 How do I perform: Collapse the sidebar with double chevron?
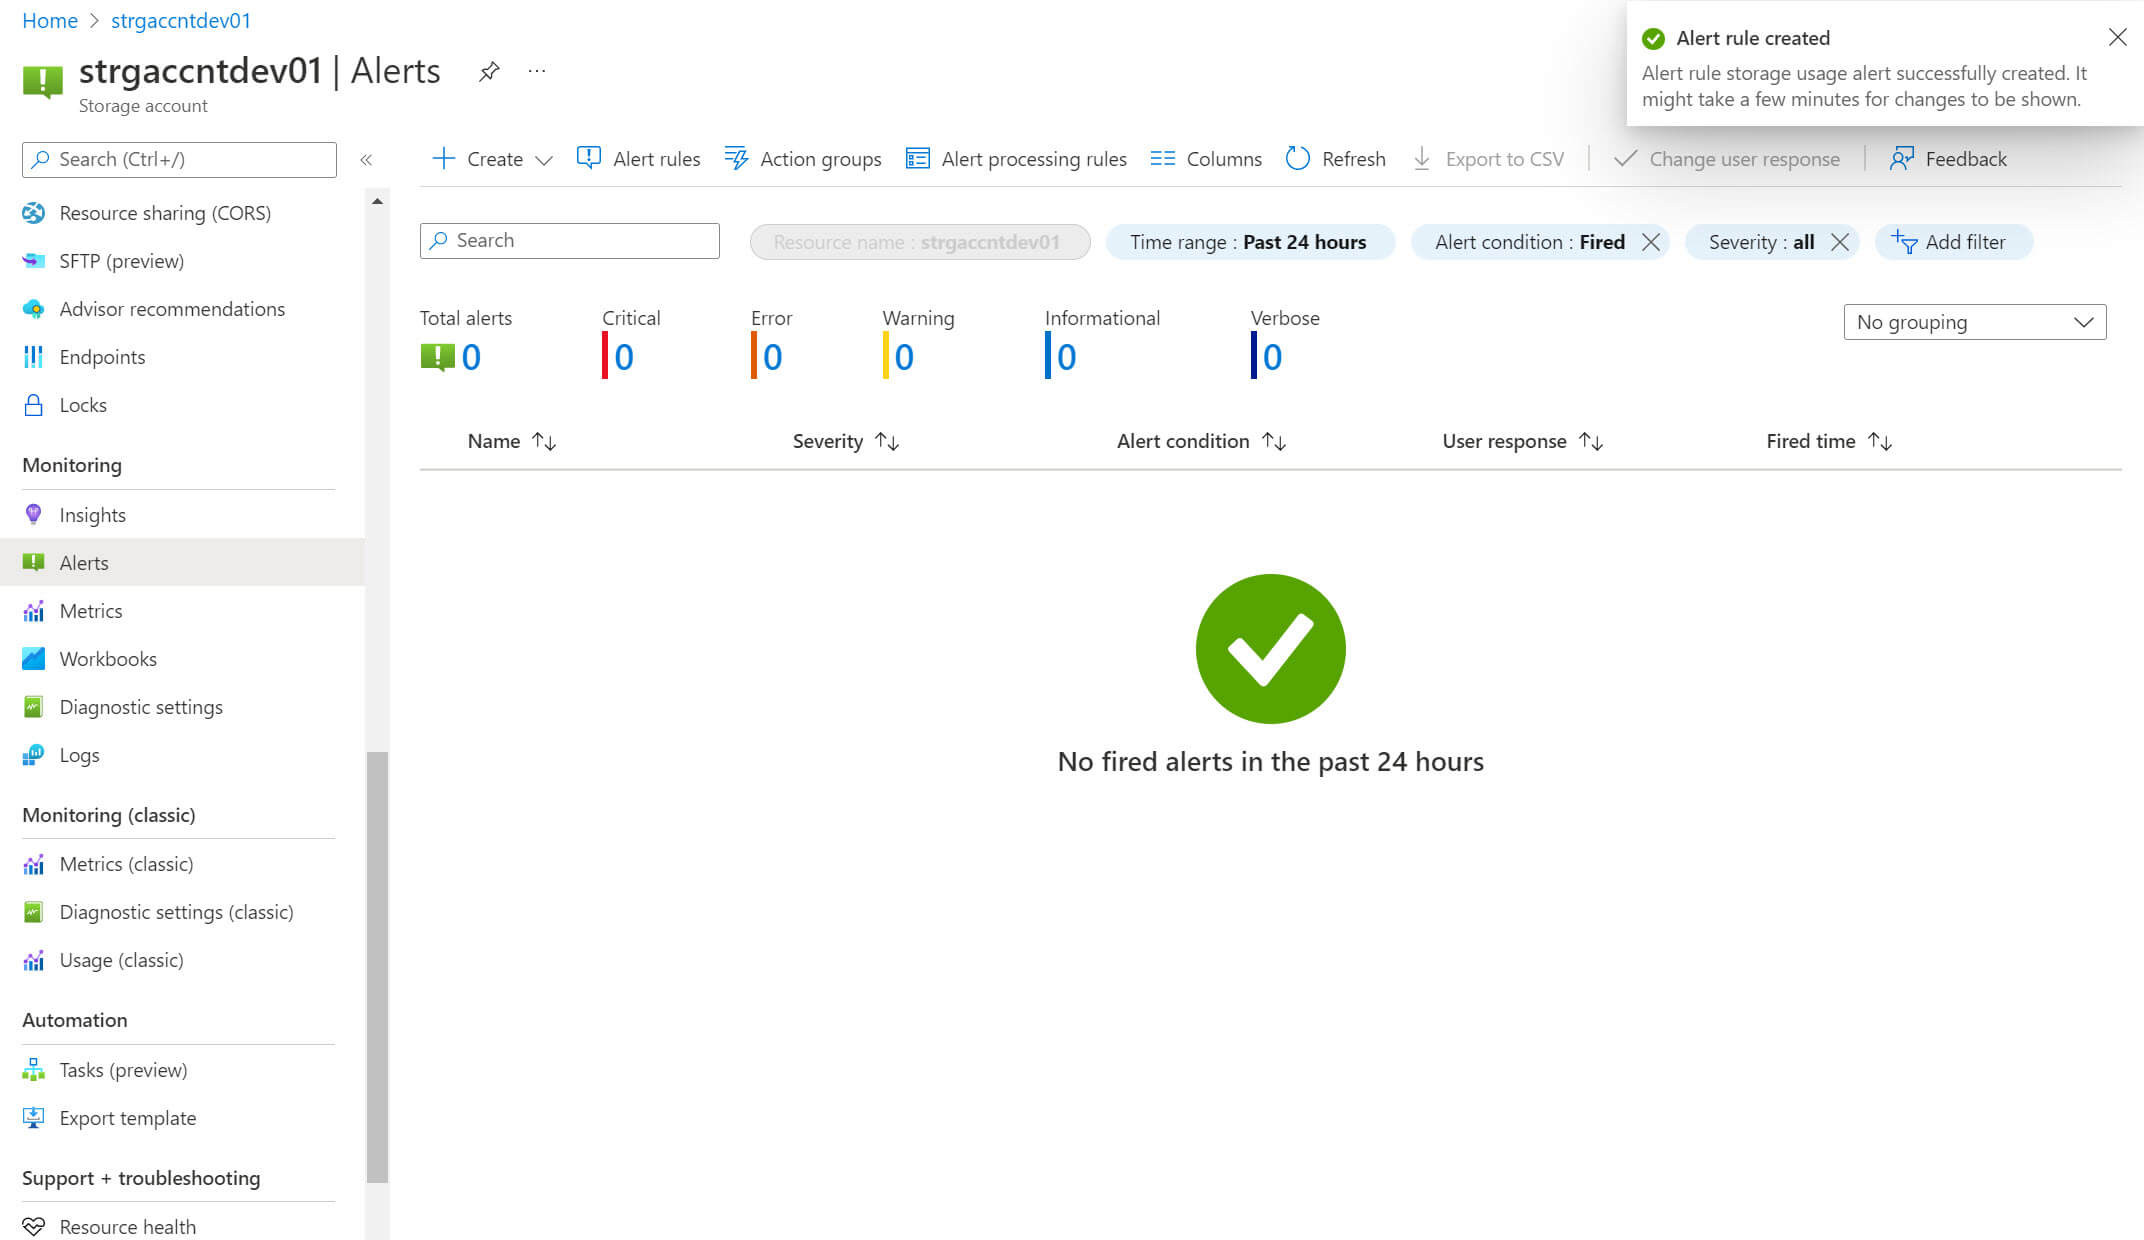366,160
